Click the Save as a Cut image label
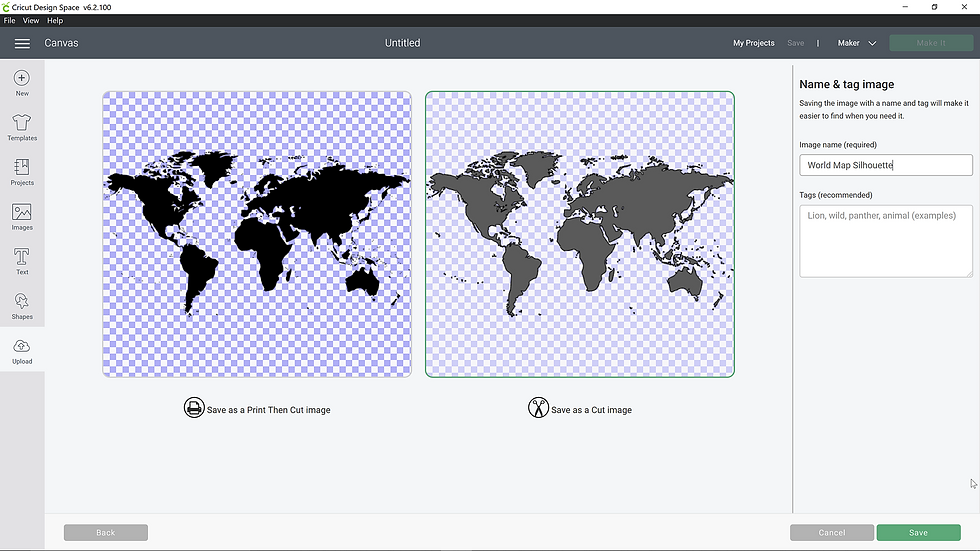The height and width of the screenshot is (551, 980). (591, 410)
